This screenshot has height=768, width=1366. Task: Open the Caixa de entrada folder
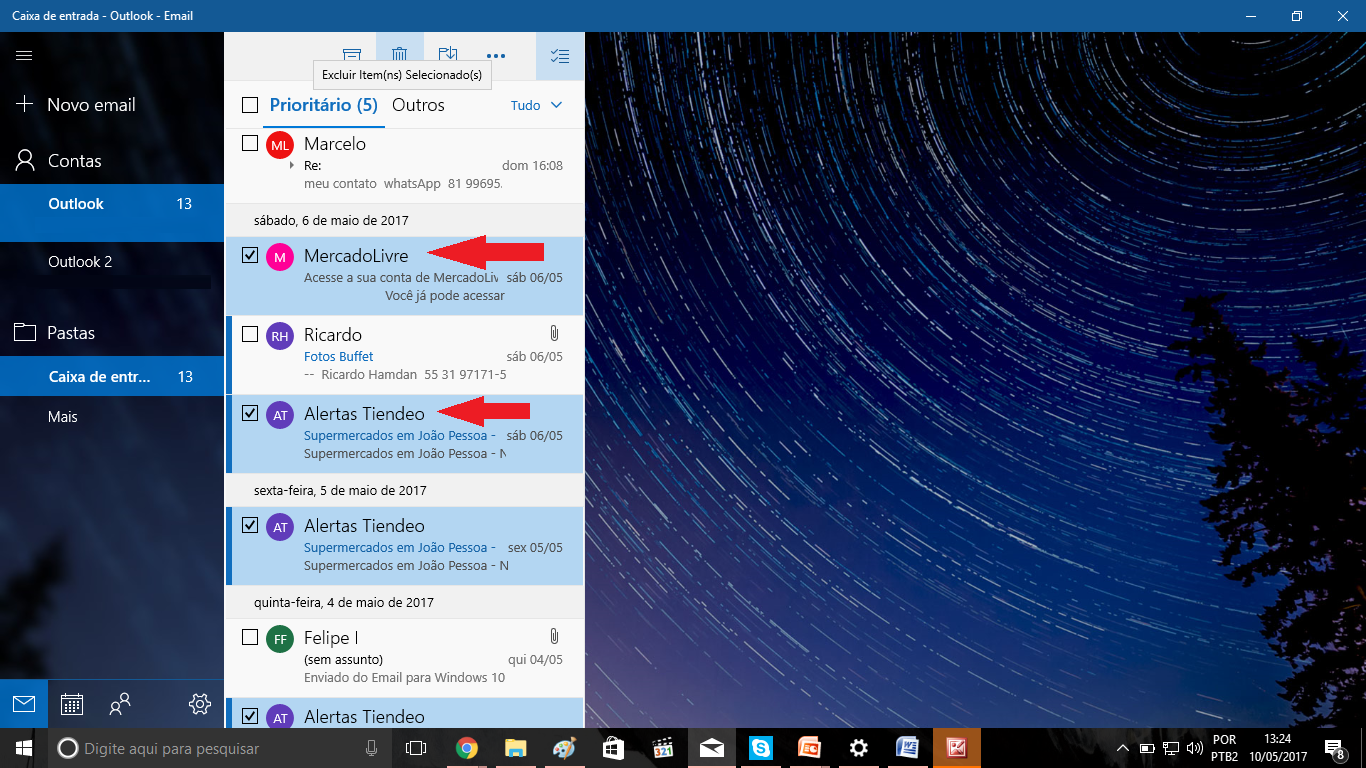(x=112, y=377)
